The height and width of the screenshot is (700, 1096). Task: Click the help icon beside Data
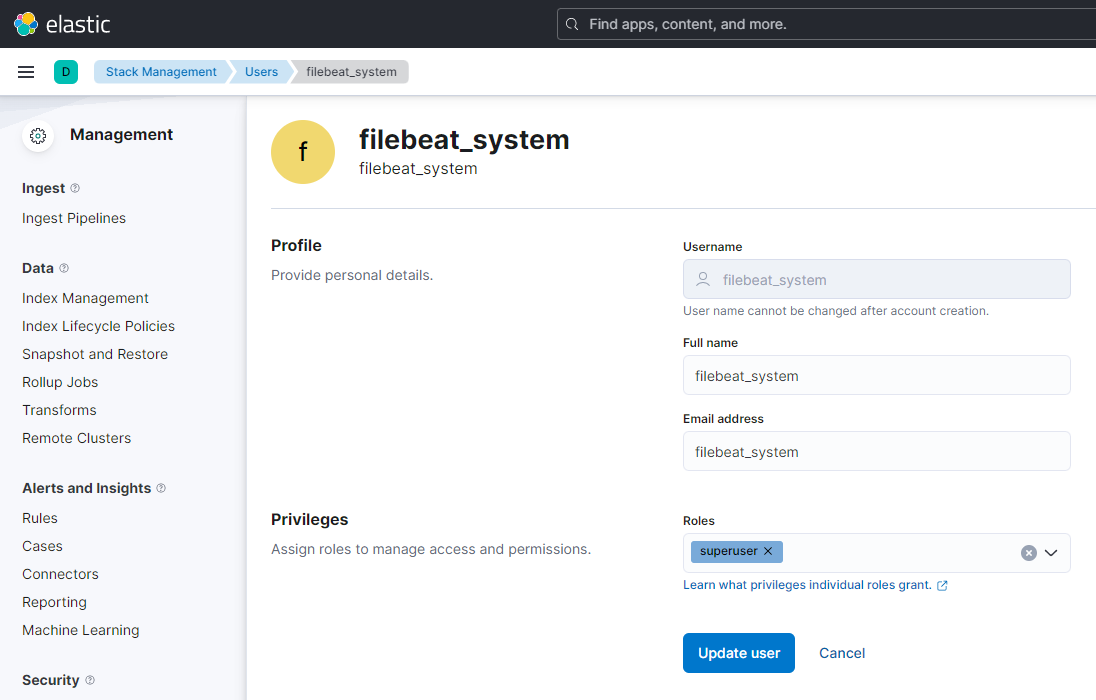pos(64,268)
